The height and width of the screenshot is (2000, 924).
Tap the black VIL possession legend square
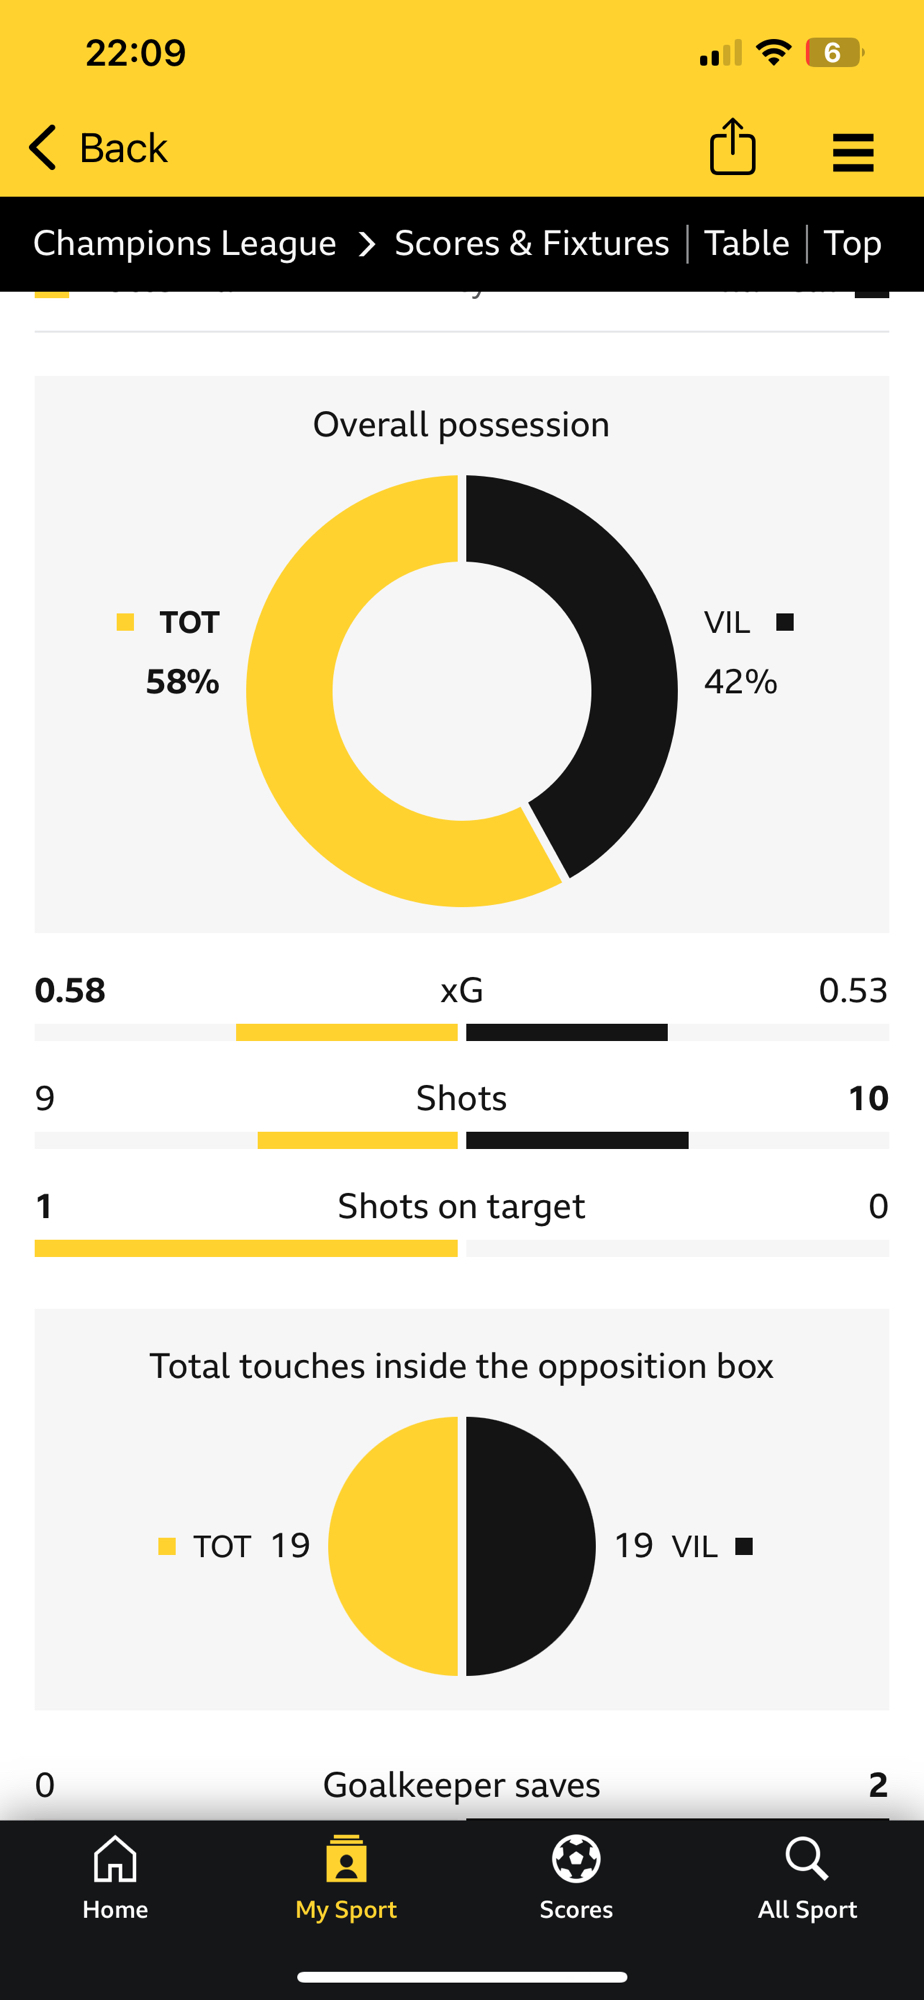click(785, 622)
